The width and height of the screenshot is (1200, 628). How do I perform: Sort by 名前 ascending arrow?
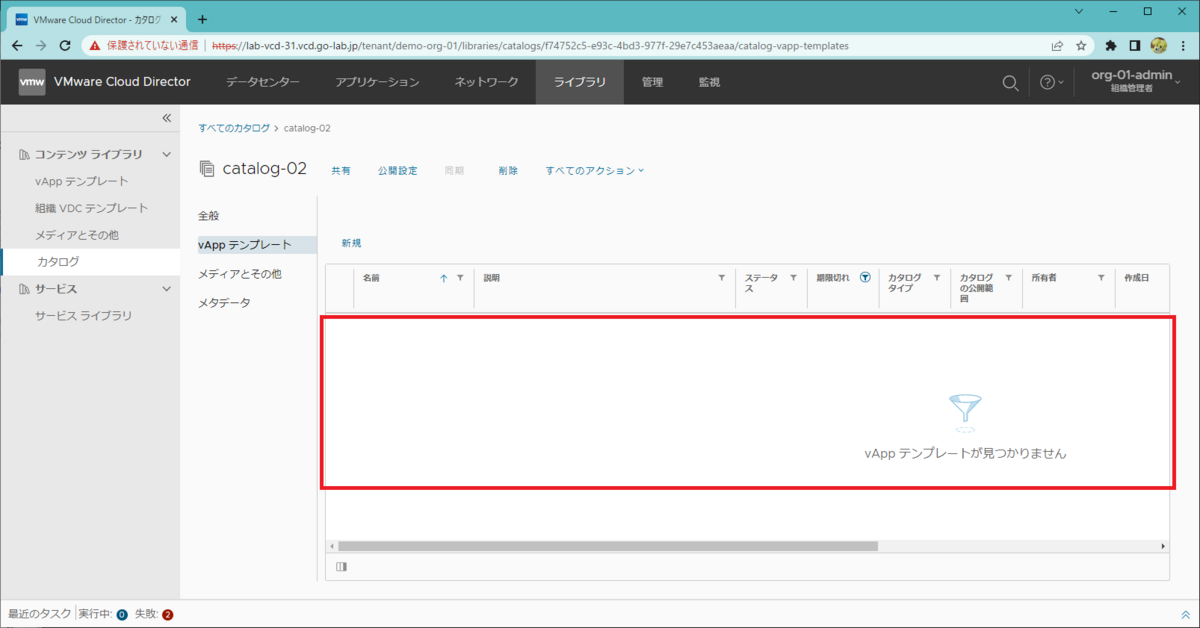pos(444,278)
